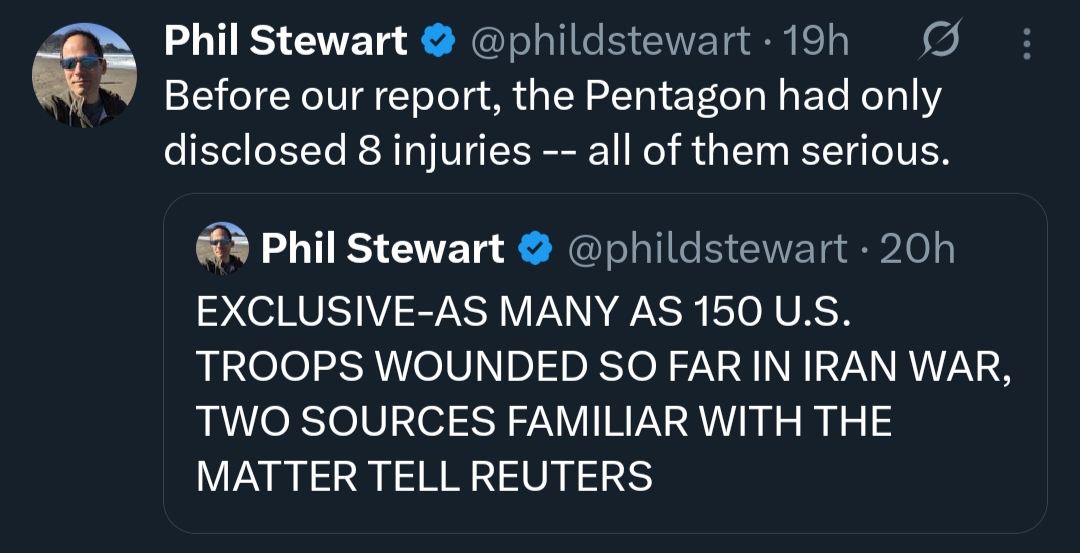Open the three-dot more options menu
This screenshot has width=1080, height=553.
pyautogui.click(x=1026, y=43)
